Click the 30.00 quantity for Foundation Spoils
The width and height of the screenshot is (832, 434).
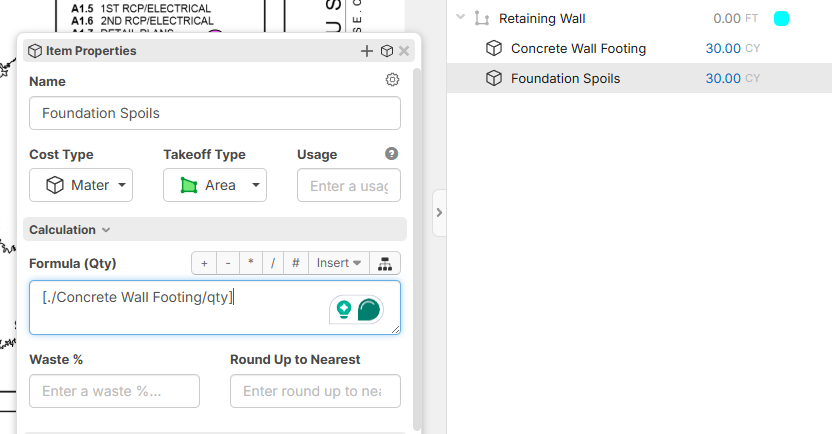[723, 78]
